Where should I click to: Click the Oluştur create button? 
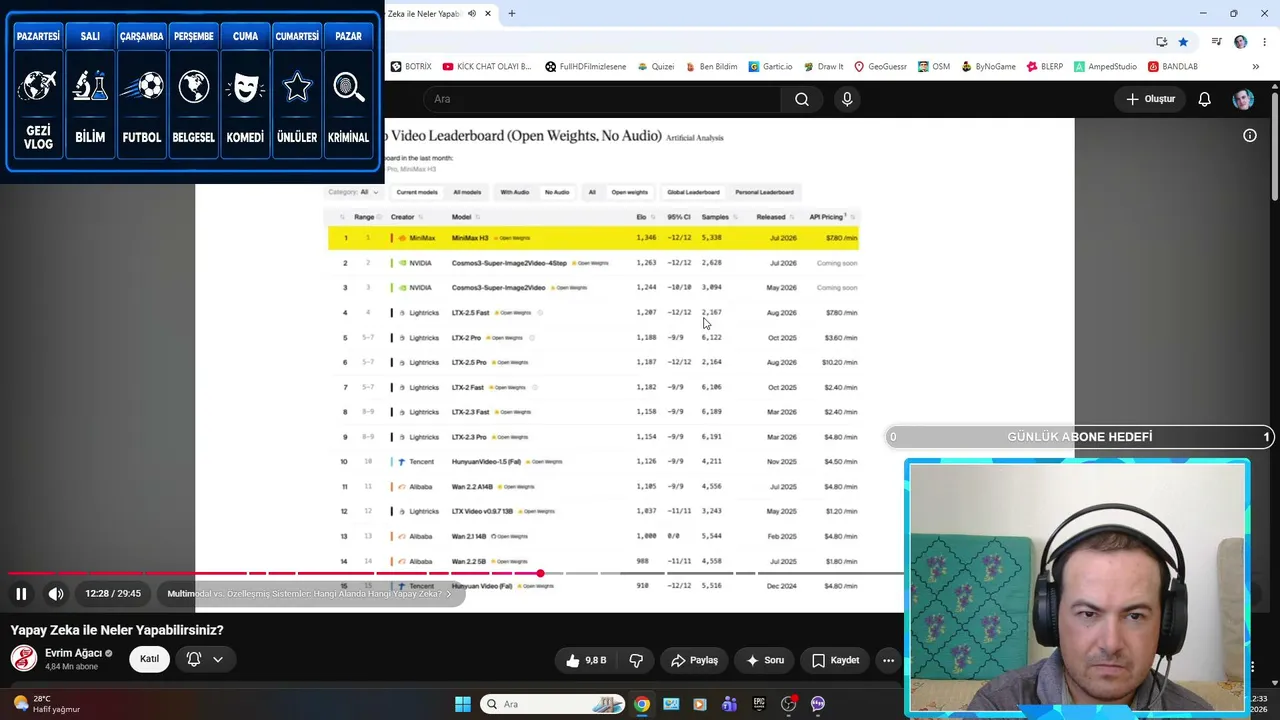click(1150, 99)
